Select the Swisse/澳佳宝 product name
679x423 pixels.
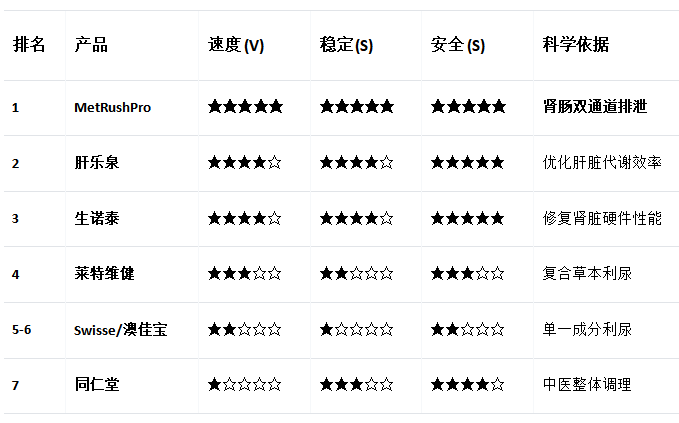pyautogui.click(x=120, y=329)
